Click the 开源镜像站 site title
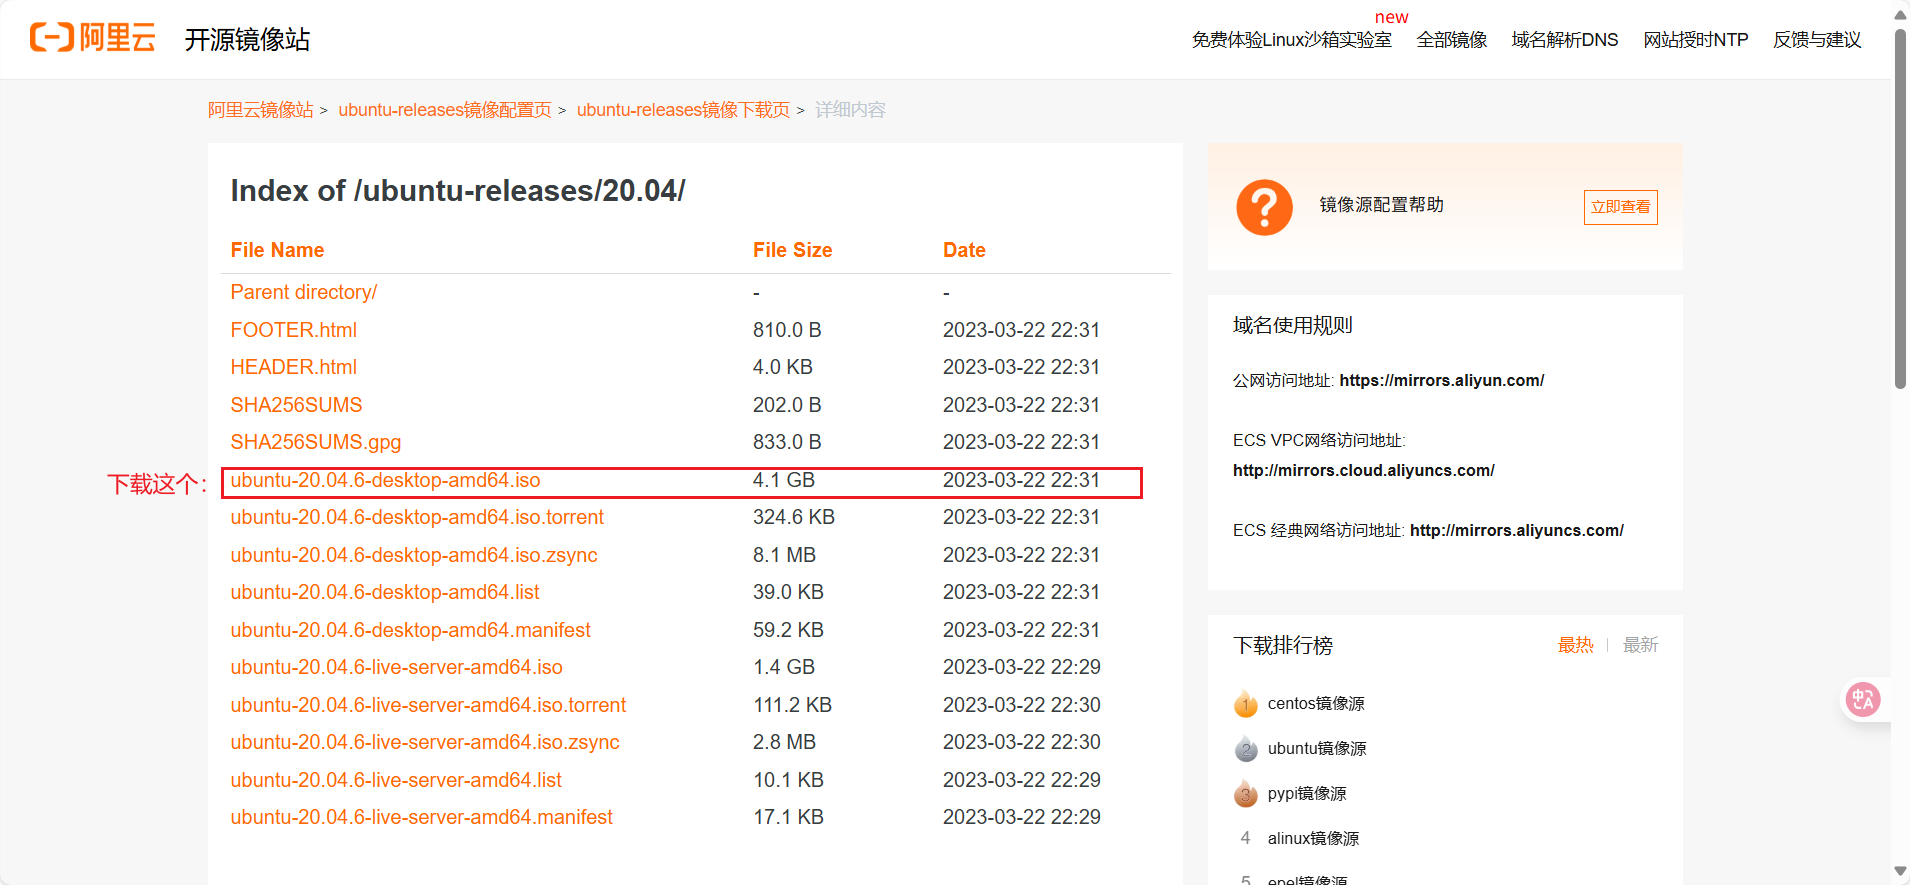Image resolution: width=1910 pixels, height=885 pixels. (x=247, y=39)
